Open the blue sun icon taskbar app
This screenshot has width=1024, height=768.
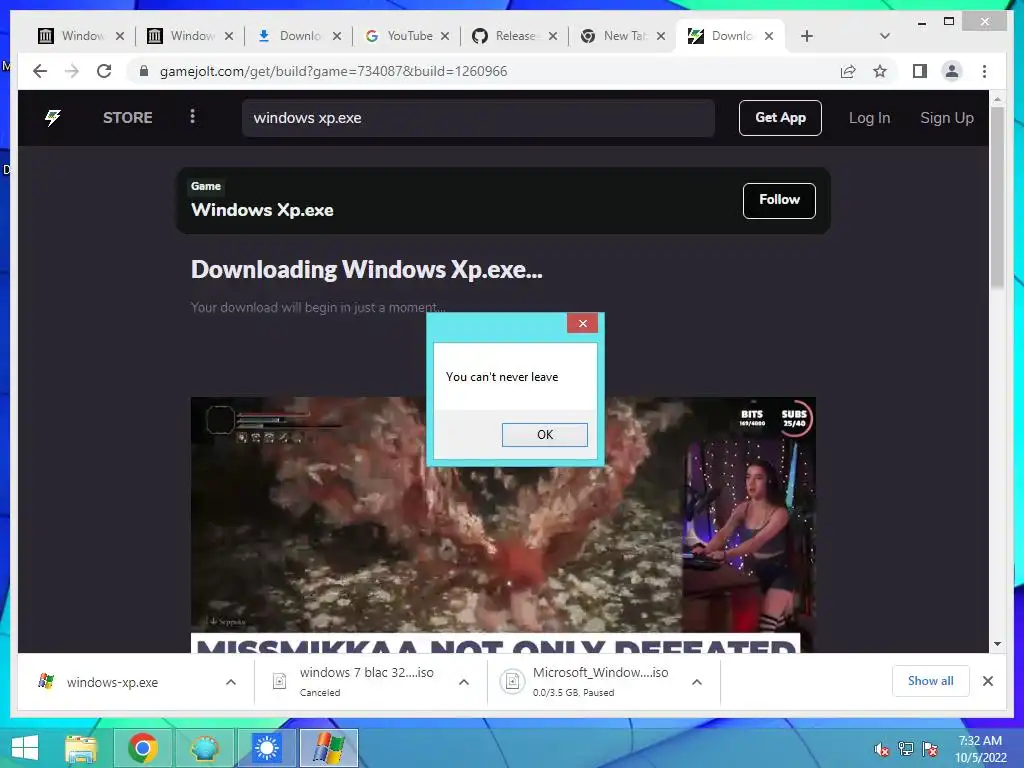click(266, 748)
